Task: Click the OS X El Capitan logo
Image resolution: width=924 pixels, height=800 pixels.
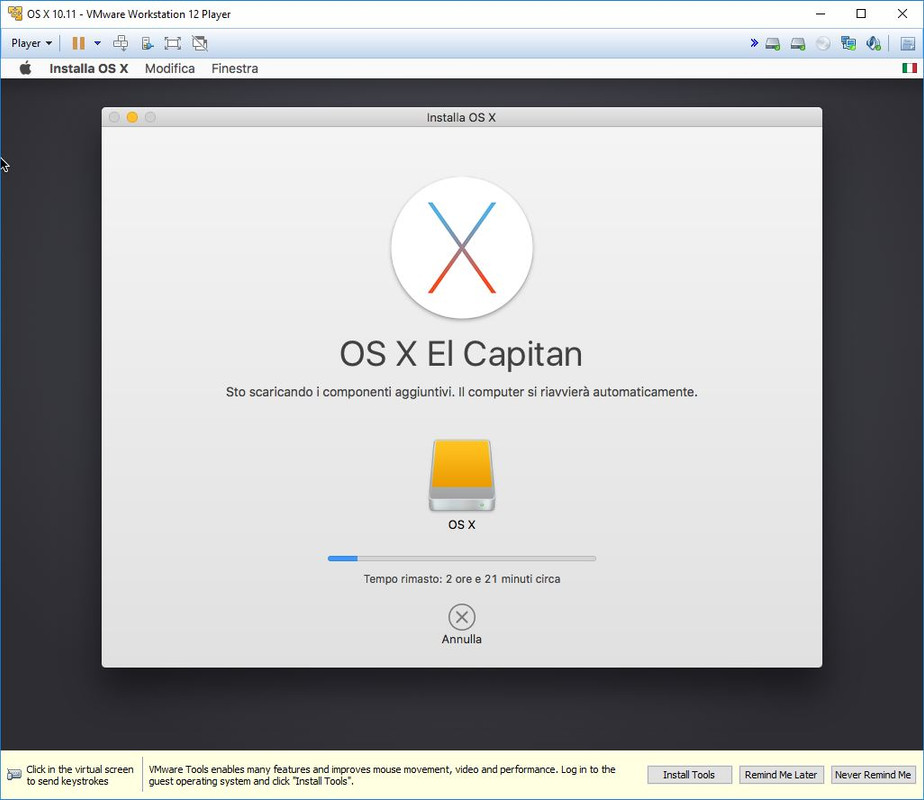Action: tap(462, 248)
